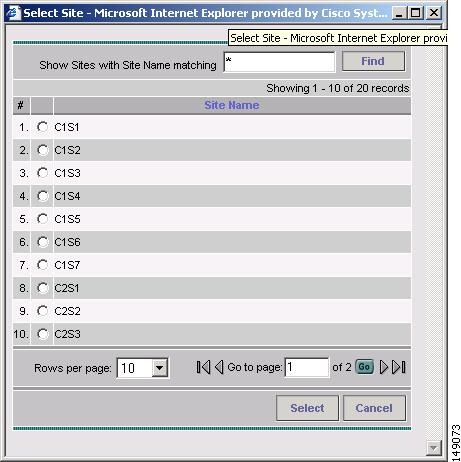
Task: Maximize the Select Site window
Action: click(x=416, y=13)
